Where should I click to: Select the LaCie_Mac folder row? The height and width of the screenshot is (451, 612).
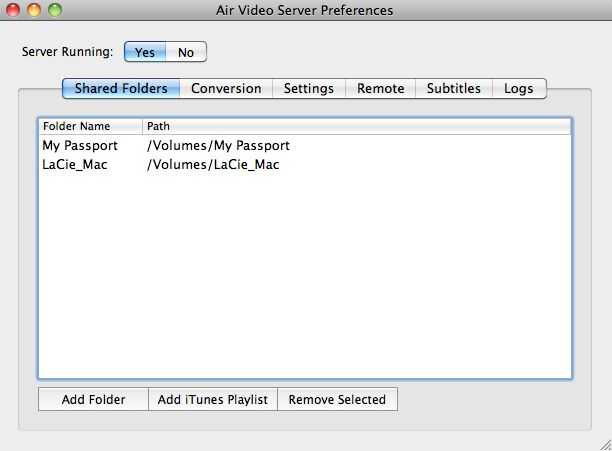(x=75, y=165)
